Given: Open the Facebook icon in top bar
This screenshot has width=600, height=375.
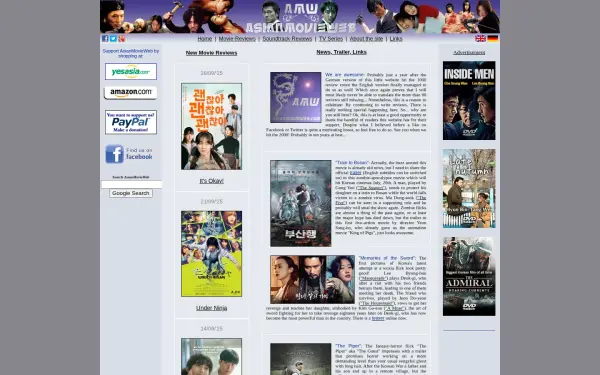Looking at the screenshot, I should click(x=105, y=39).
